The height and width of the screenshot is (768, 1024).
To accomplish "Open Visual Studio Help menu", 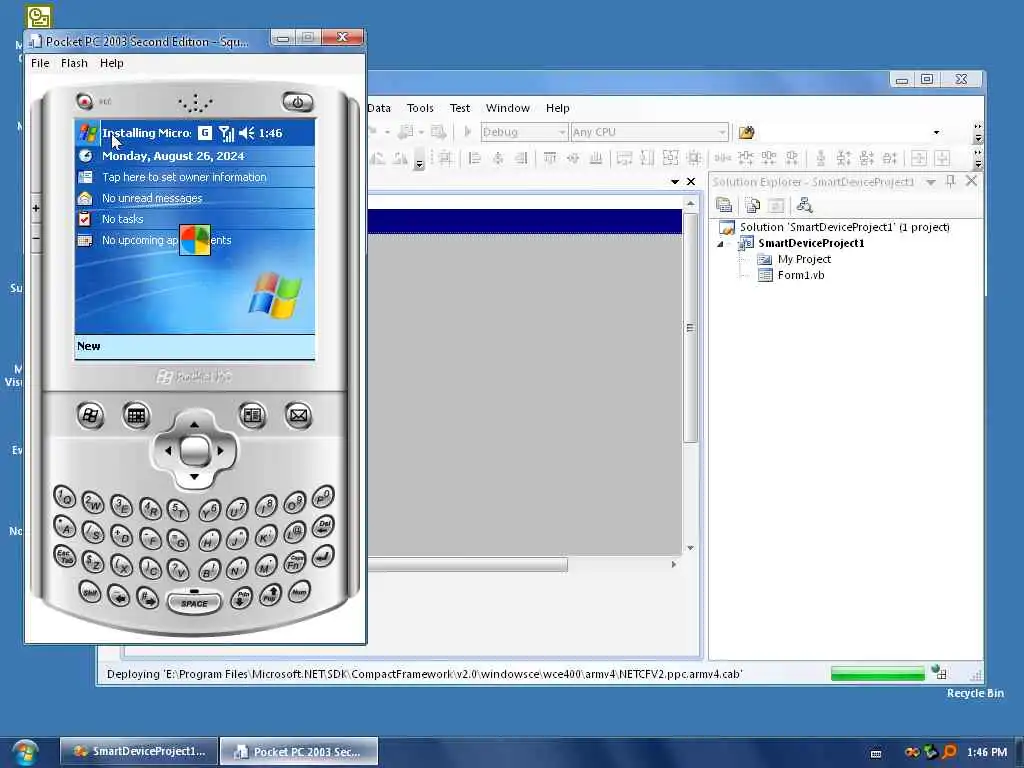I will [558, 108].
